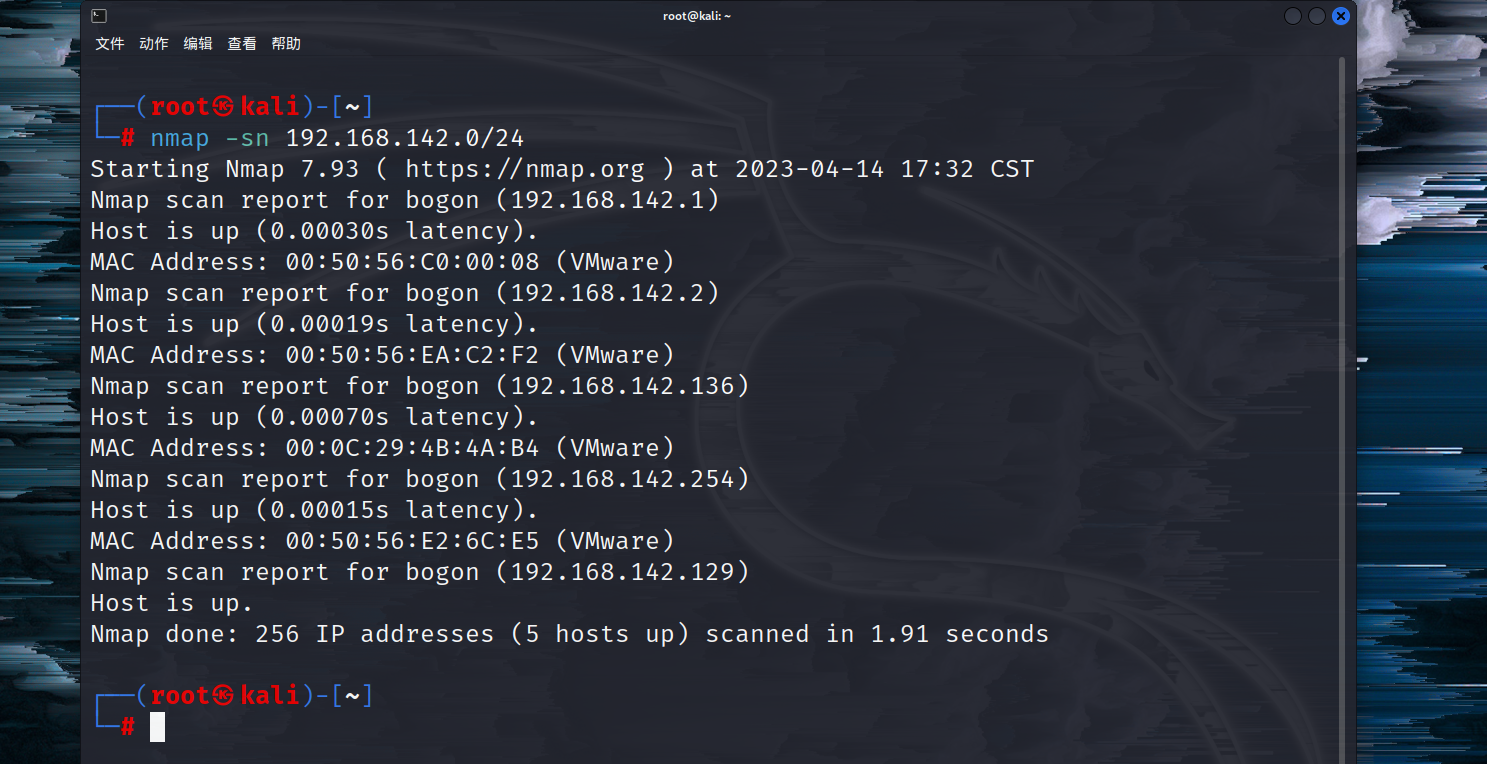Open the 查看 menu

click(x=242, y=44)
